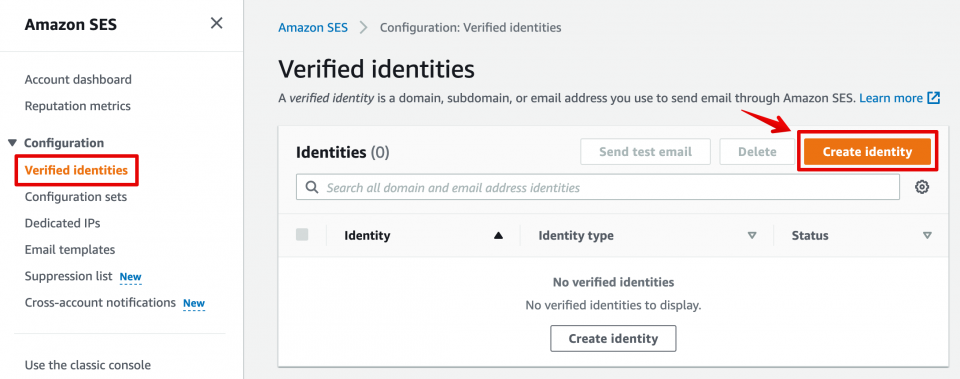Focus the identities search field
960x379 pixels.
point(598,187)
